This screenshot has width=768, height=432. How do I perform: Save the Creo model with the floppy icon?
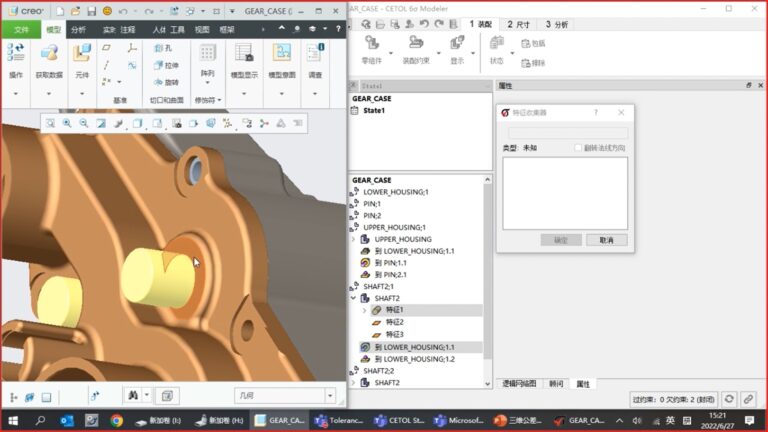click(92, 11)
